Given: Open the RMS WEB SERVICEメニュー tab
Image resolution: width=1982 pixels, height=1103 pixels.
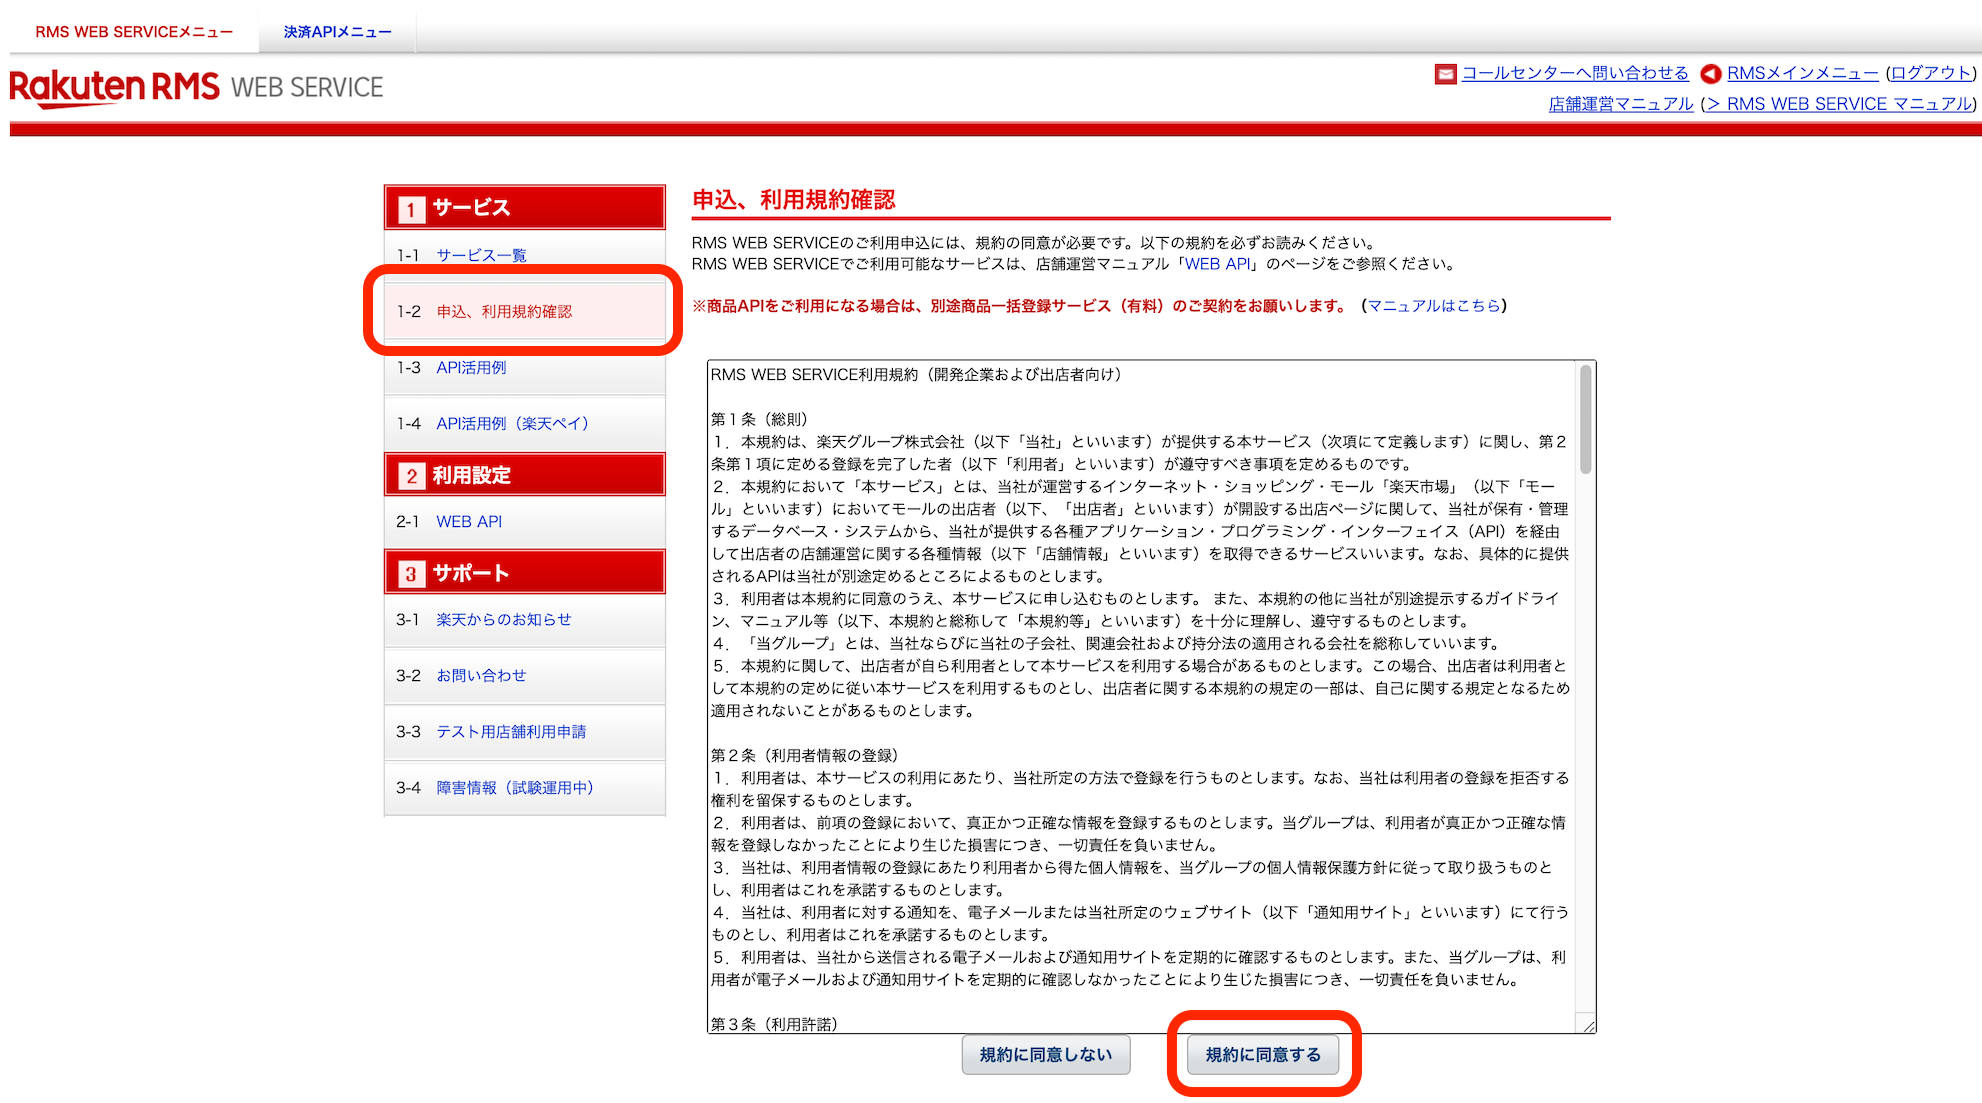Looking at the screenshot, I should tap(134, 32).
